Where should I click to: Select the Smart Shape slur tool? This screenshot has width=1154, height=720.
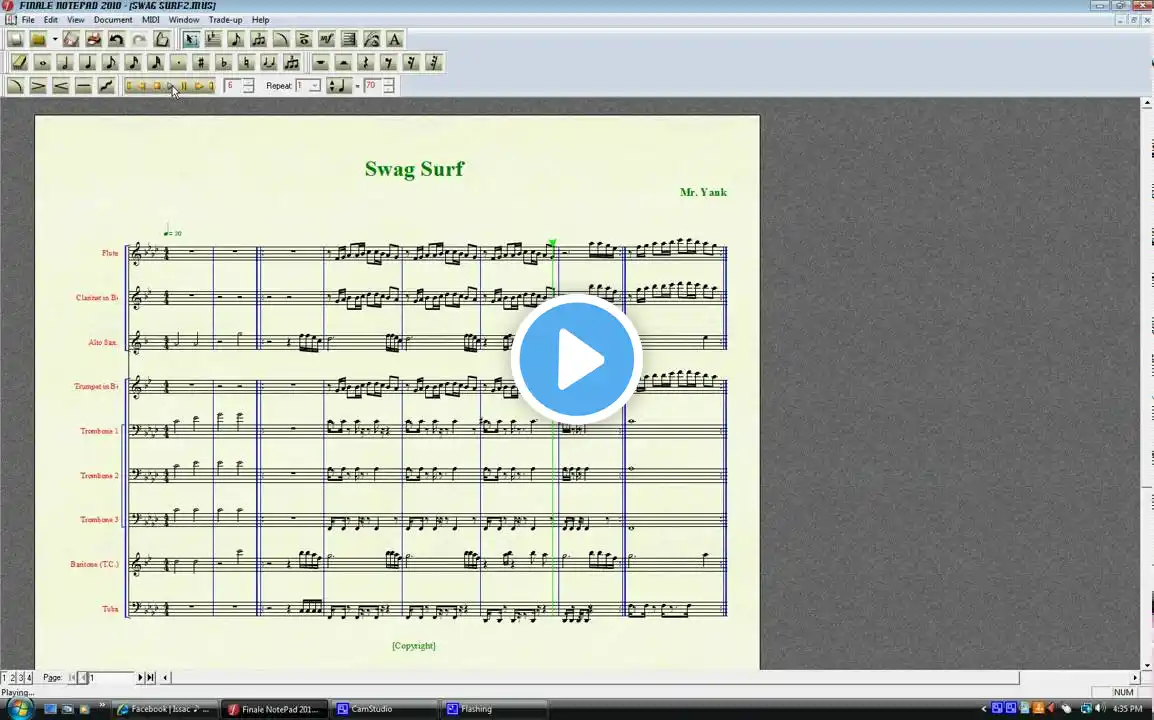click(x=281, y=39)
